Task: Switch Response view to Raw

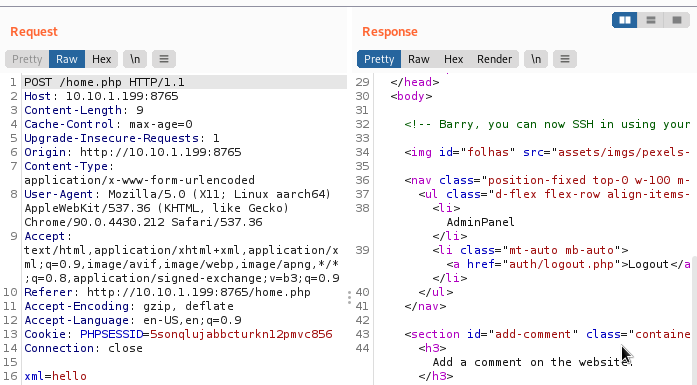Action: click(x=419, y=59)
